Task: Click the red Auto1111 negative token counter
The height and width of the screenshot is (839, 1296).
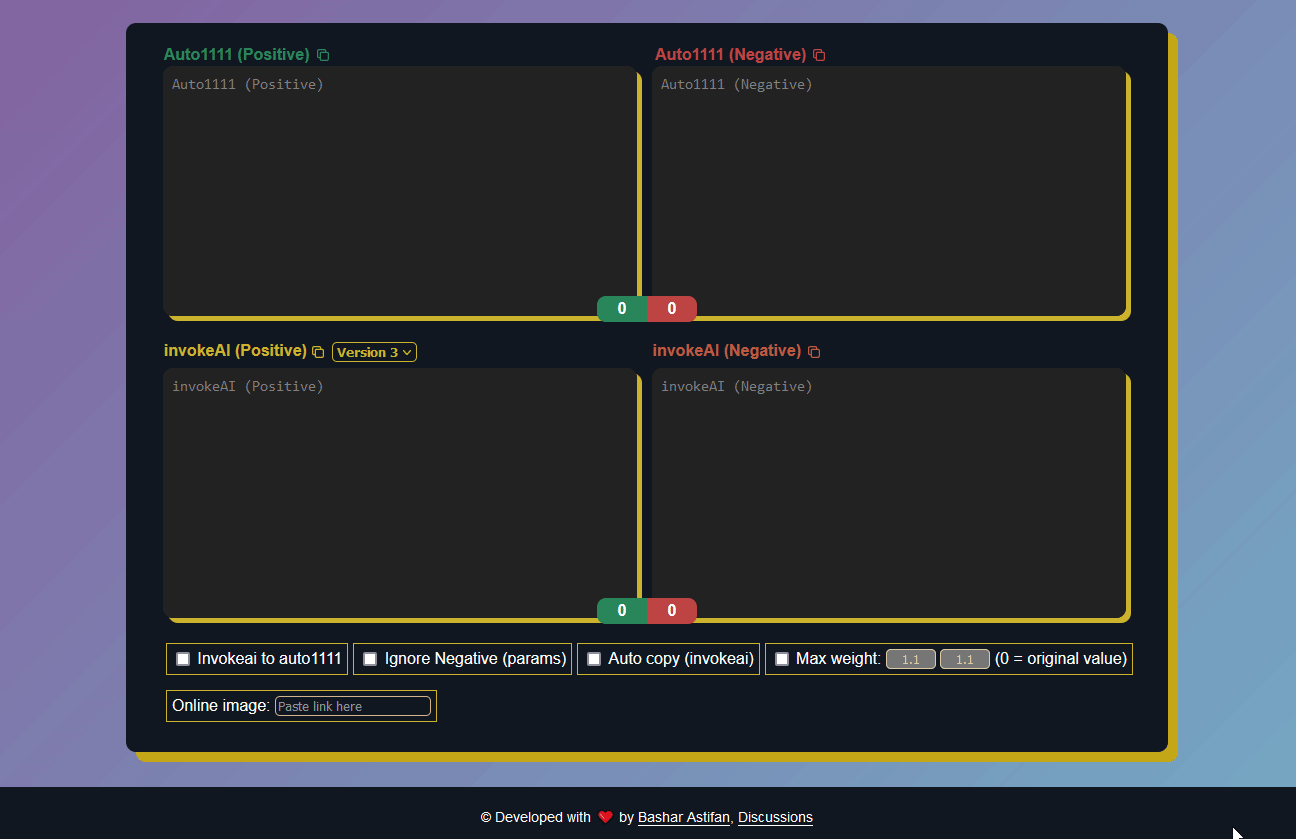Action: point(672,309)
